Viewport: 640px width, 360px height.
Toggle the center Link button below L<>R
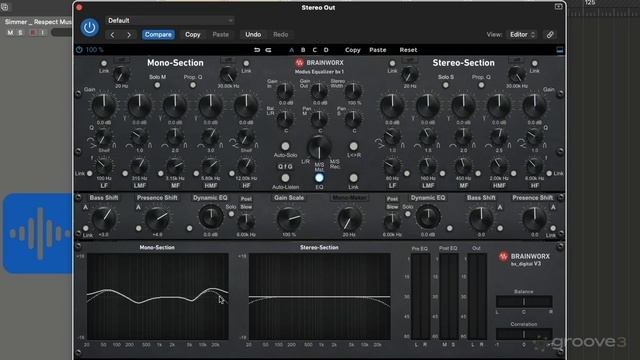353,178
